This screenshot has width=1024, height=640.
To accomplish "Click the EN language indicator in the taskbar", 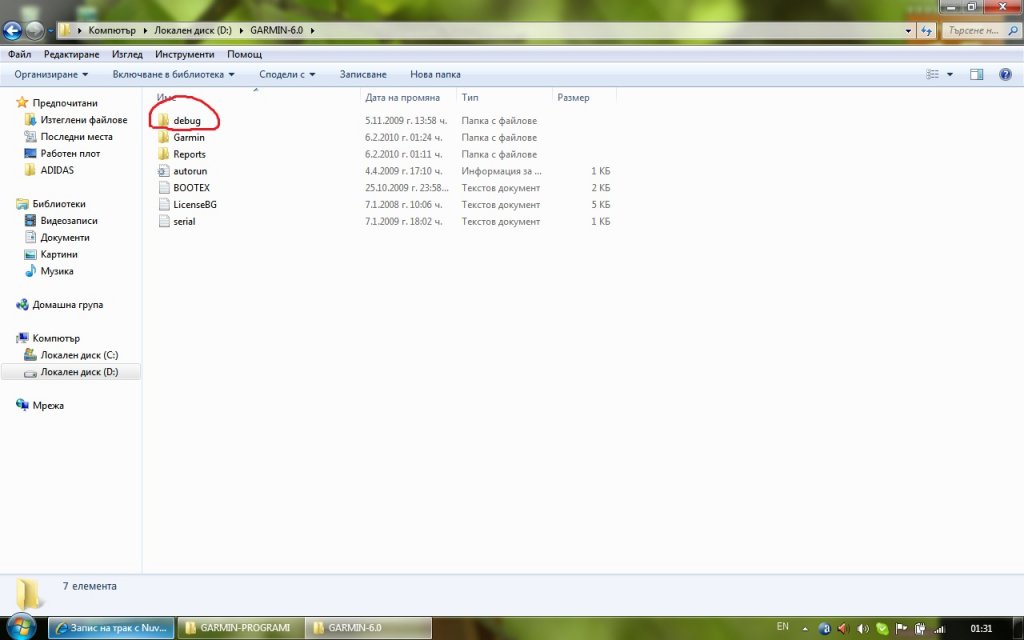I will (782, 627).
